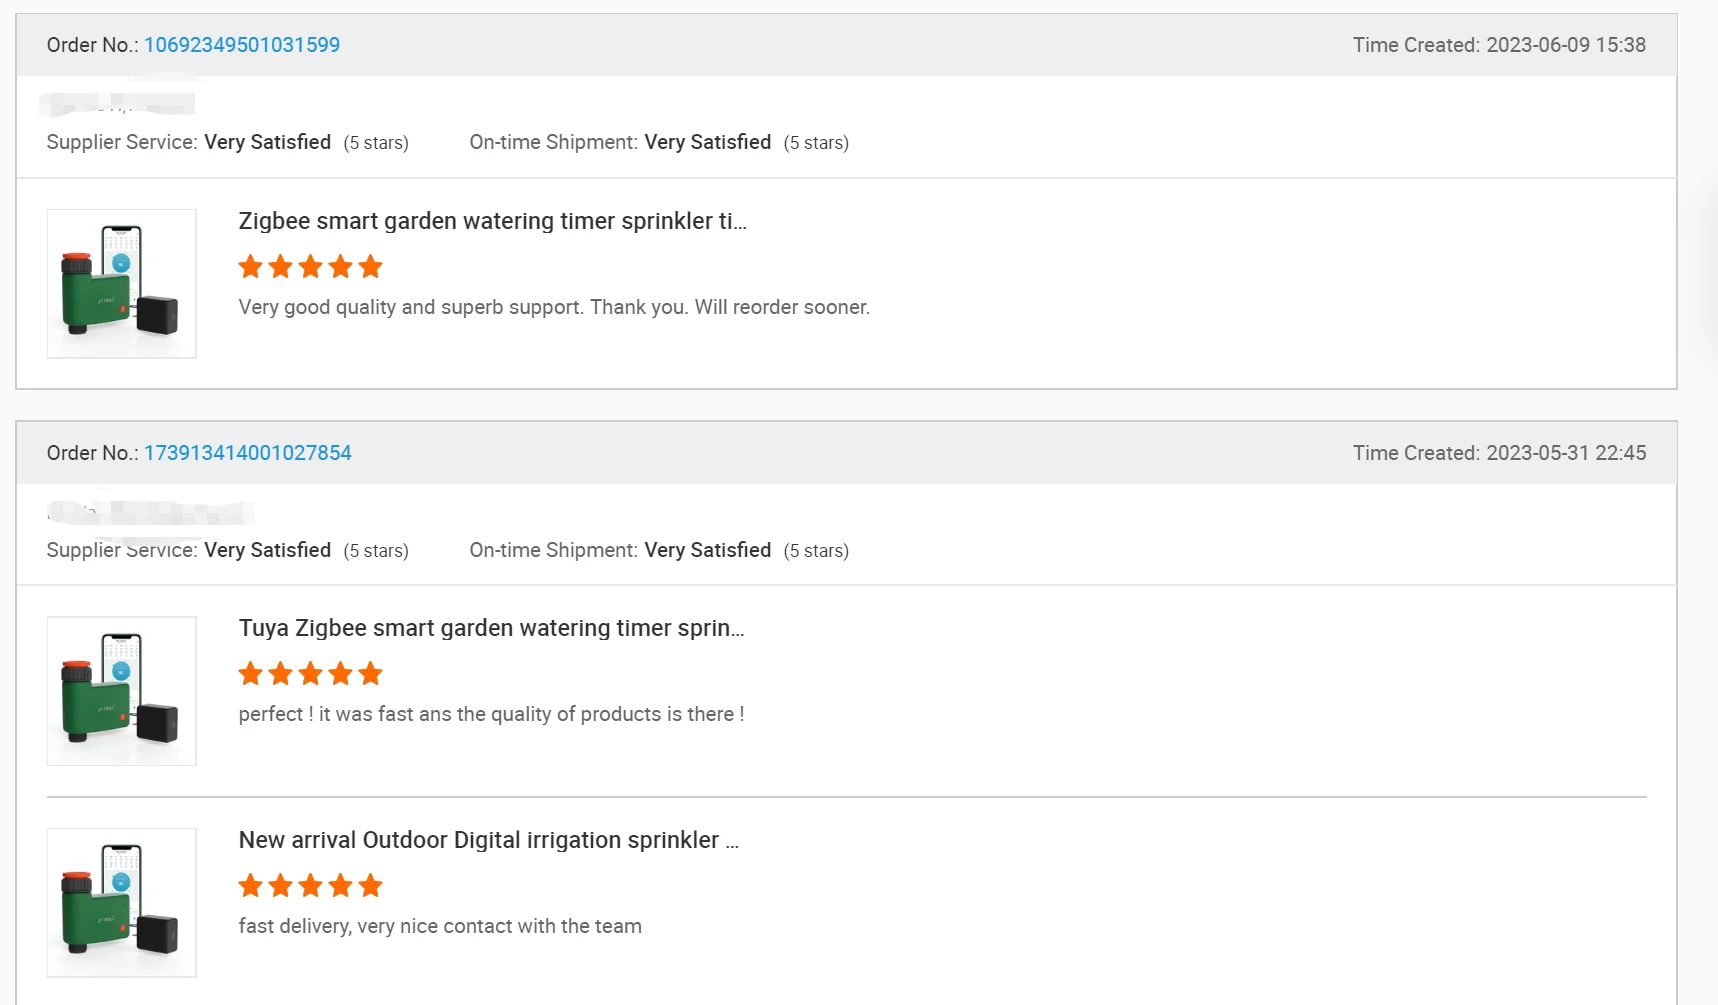Click the review "perfect ! it was fast"
The width and height of the screenshot is (1718, 1005).
[x=491, y=714]
